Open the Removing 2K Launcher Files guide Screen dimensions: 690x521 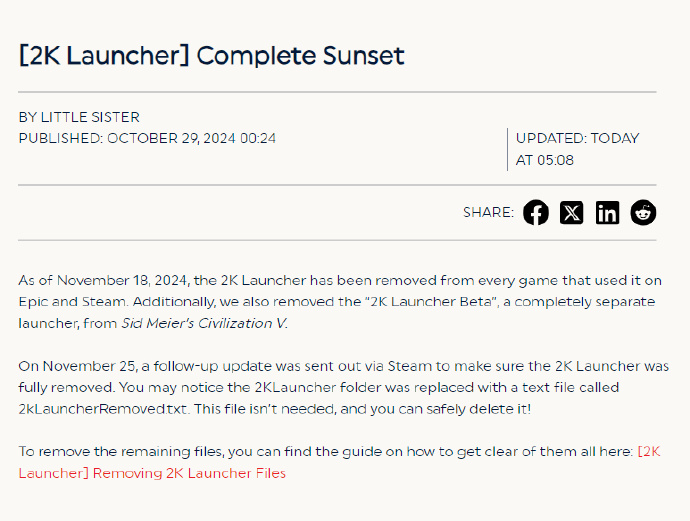[x=189, y=473]
